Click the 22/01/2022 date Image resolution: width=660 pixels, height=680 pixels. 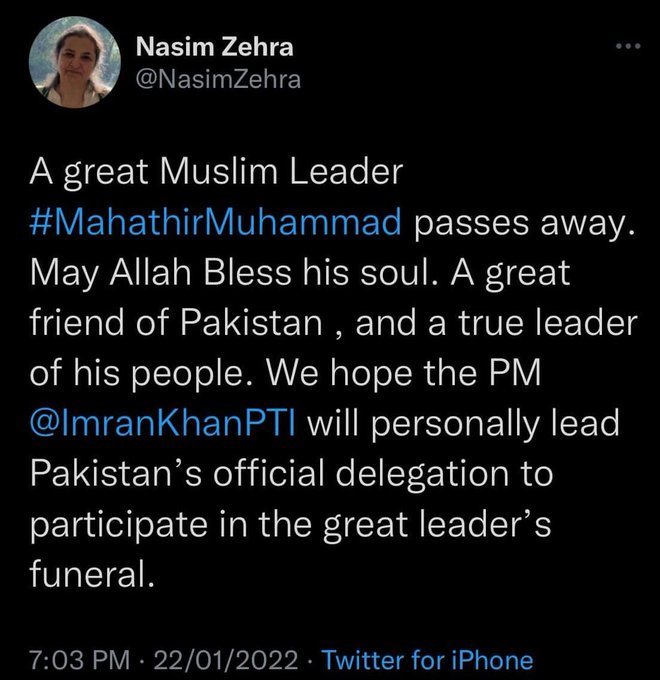[x=226, y=660]
